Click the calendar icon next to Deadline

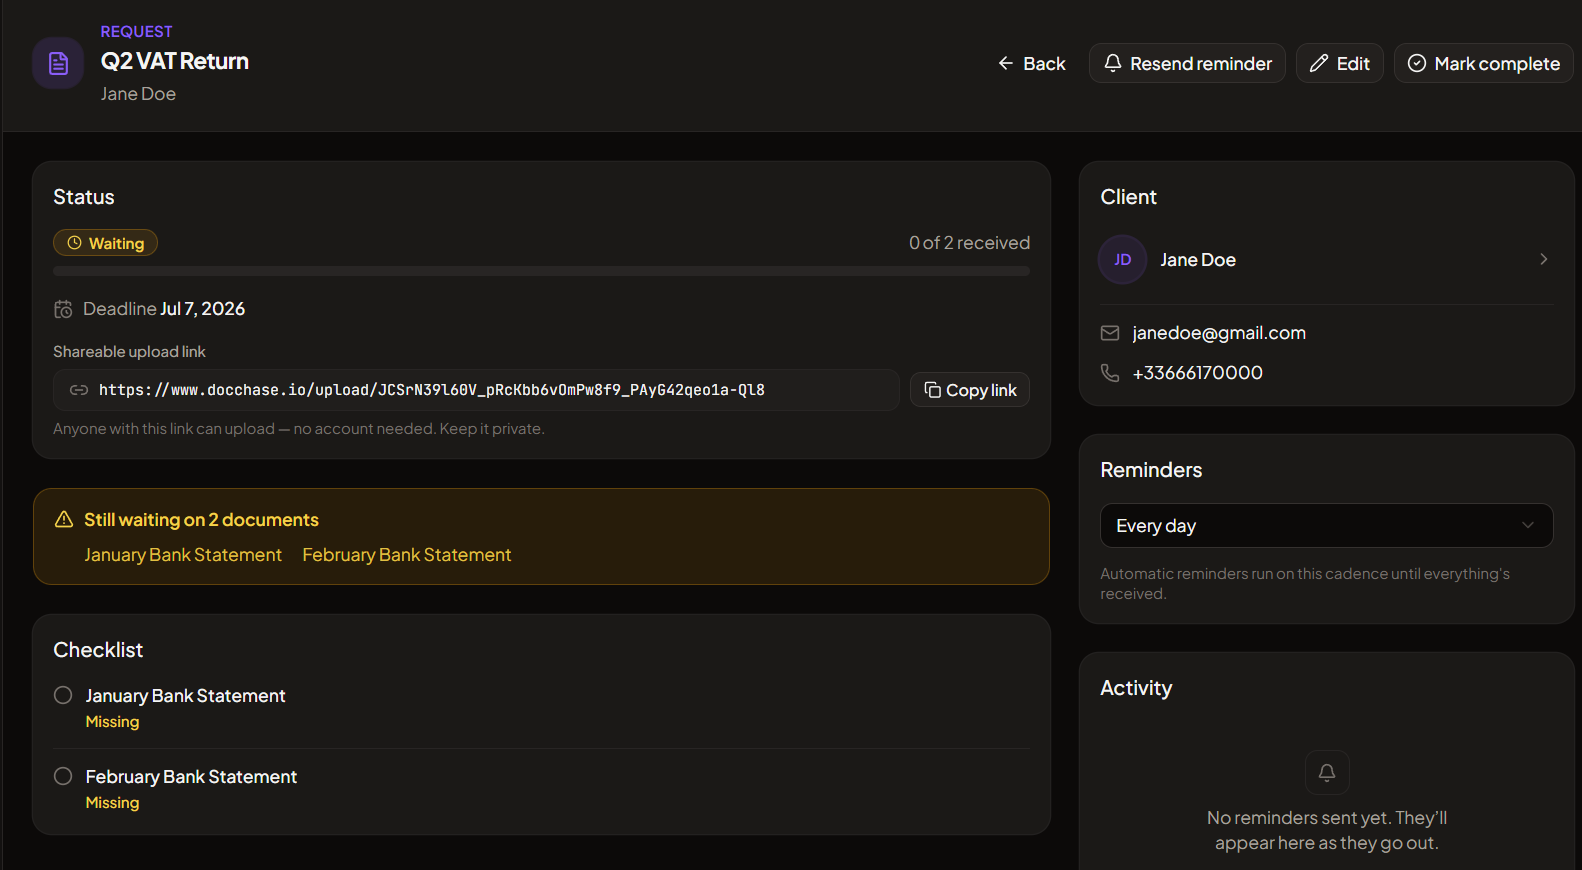pyautogui.click(x=63, y=309)
